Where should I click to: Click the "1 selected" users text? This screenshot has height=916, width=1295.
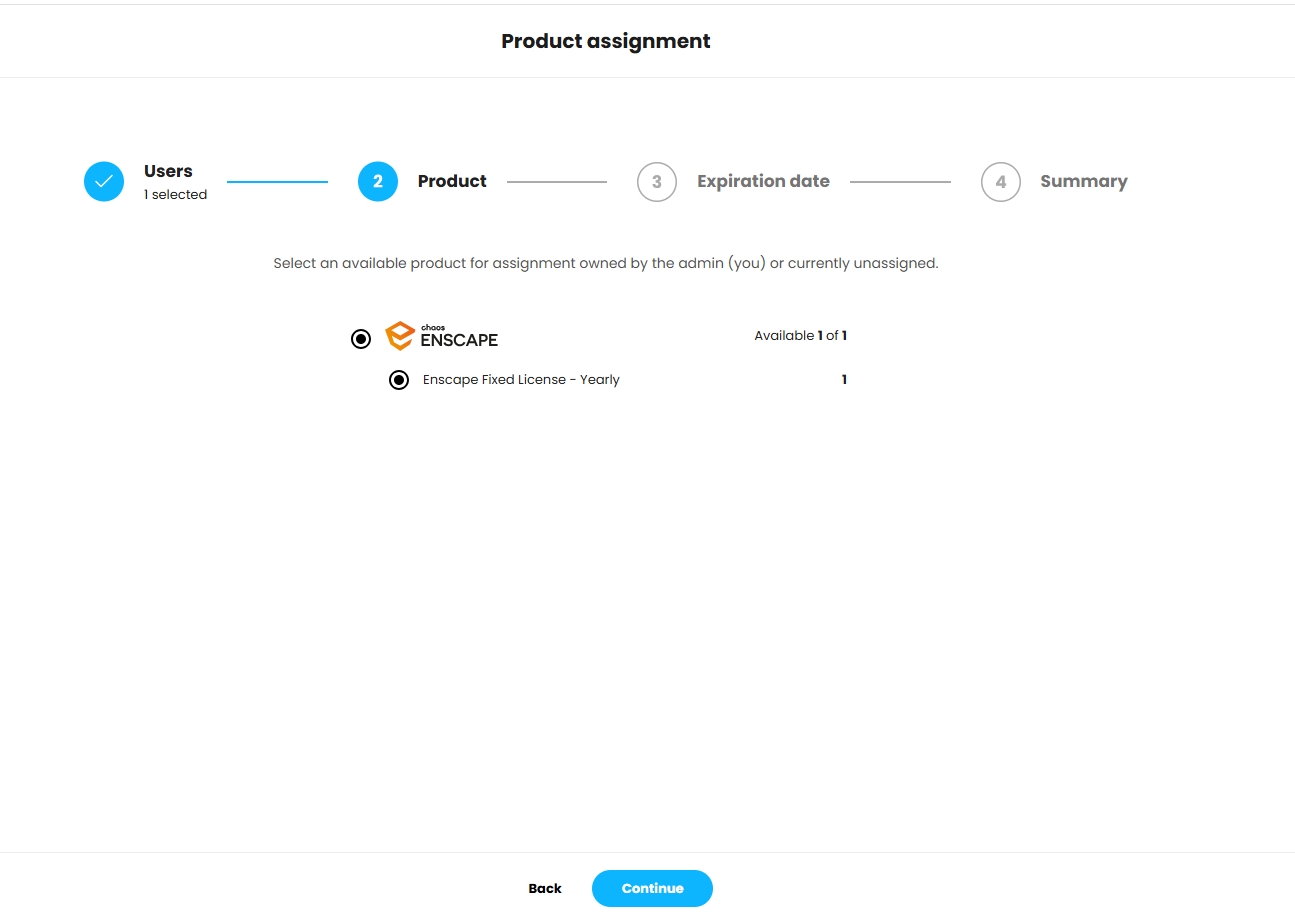[175, 195]
